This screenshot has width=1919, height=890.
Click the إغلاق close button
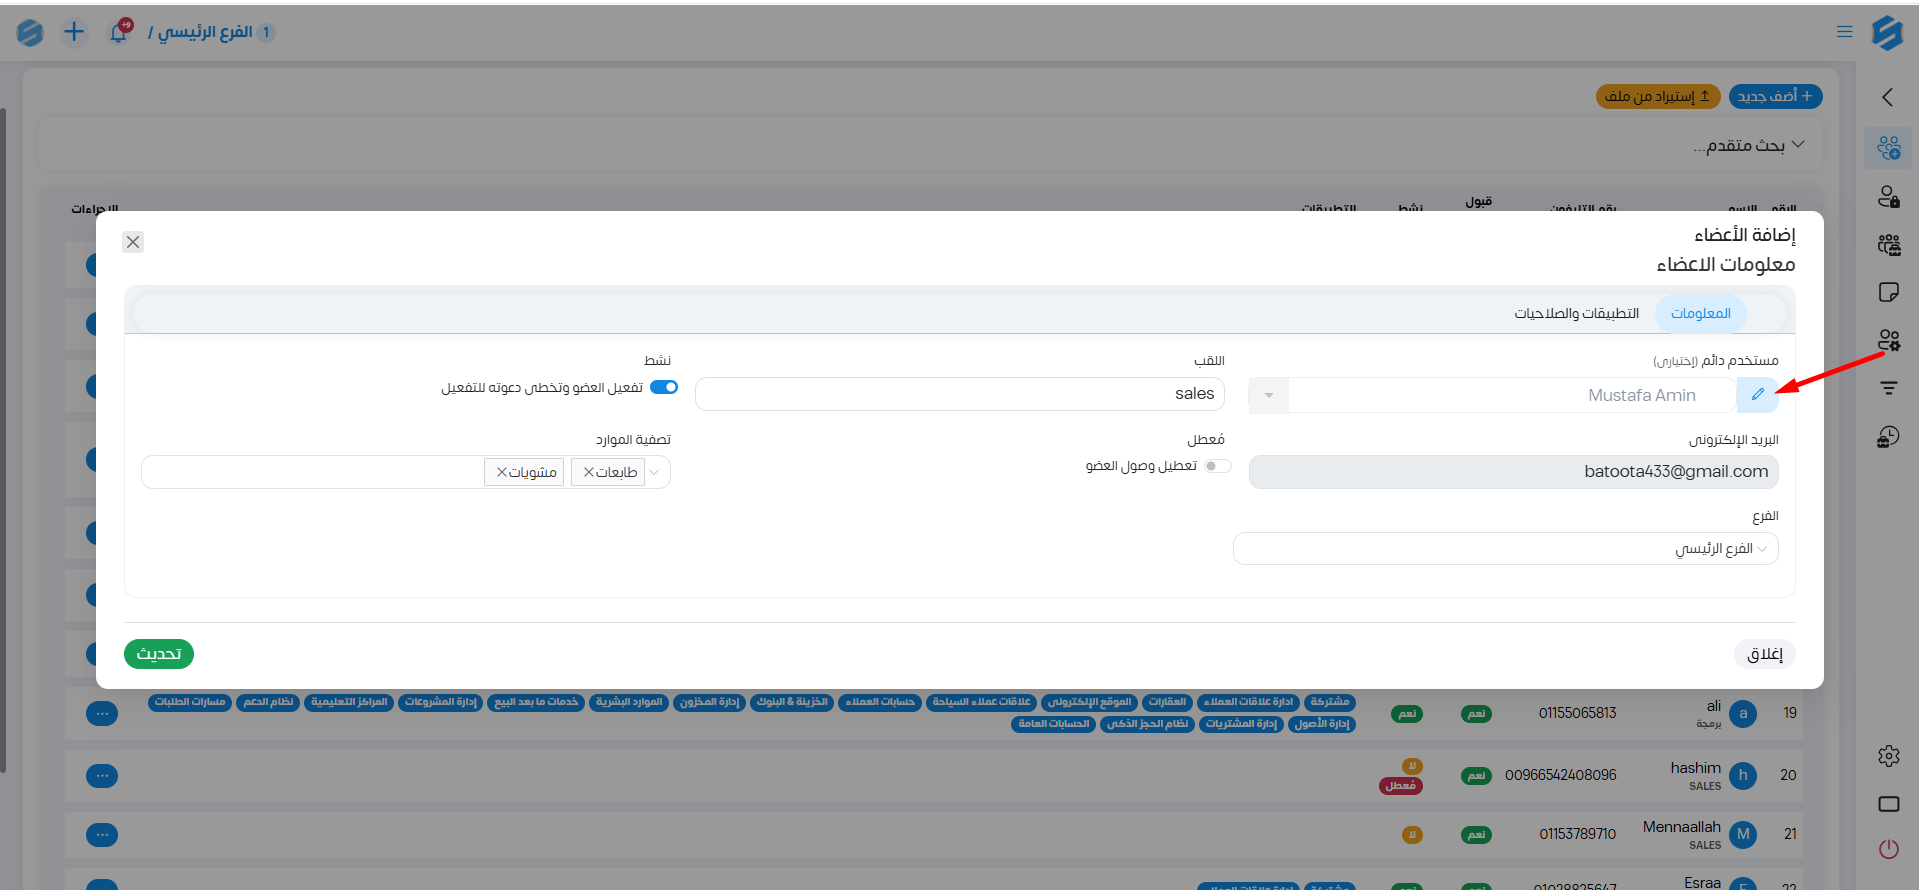coord(1764,654)
